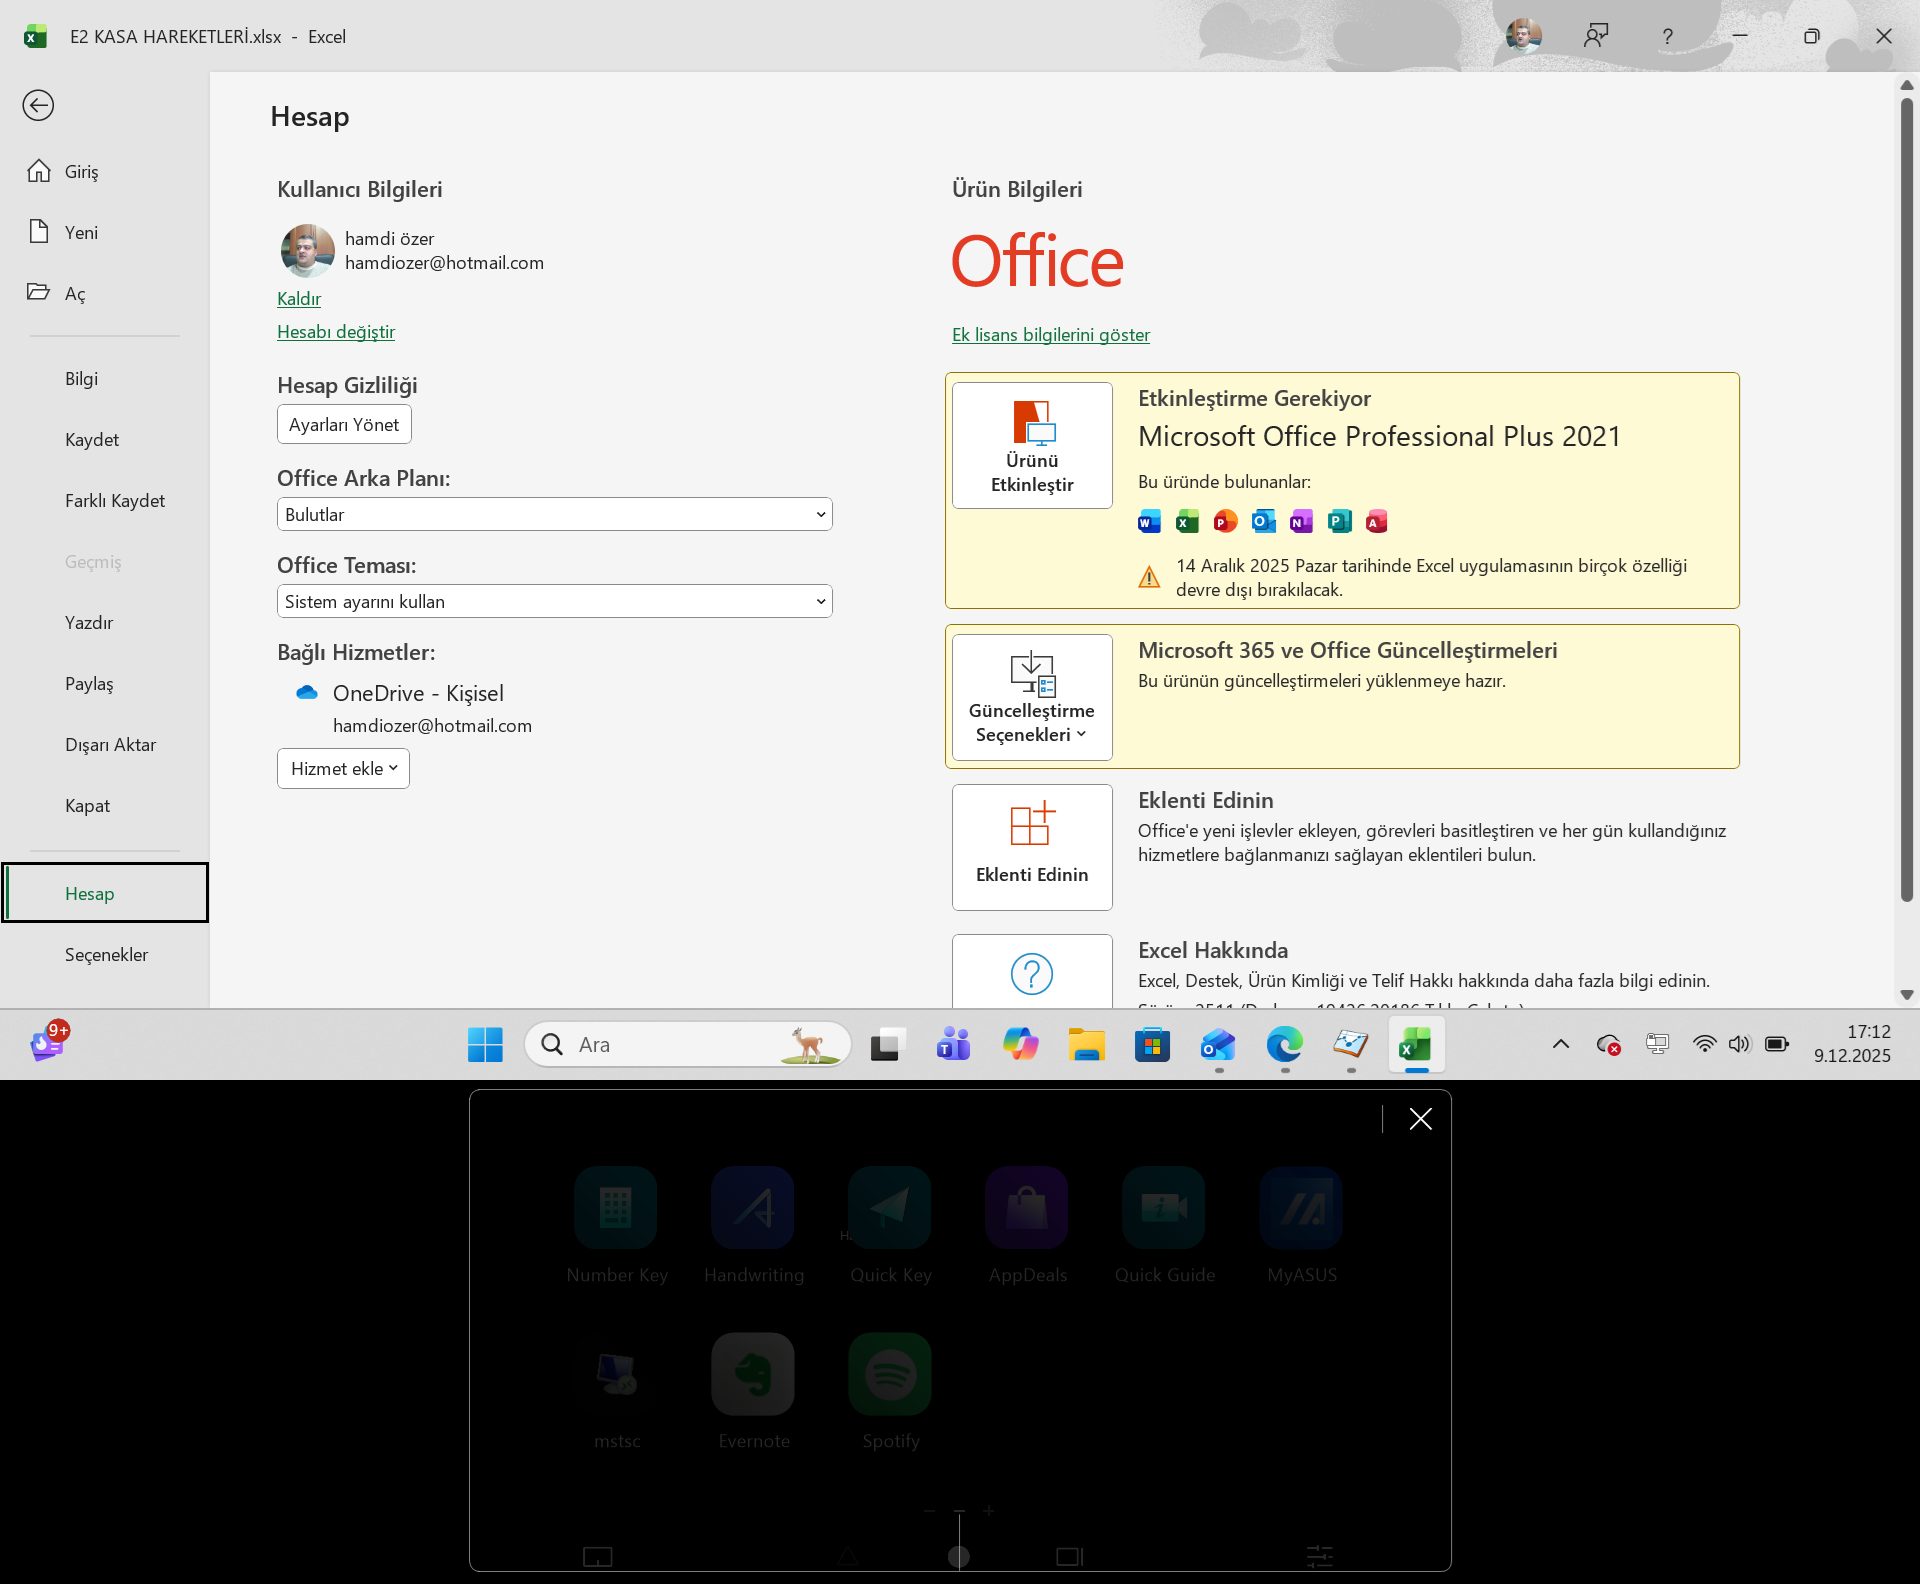1920x1584 pixels.
Task: Click the Hesabı değiştir link
Action: pos(336,331)
